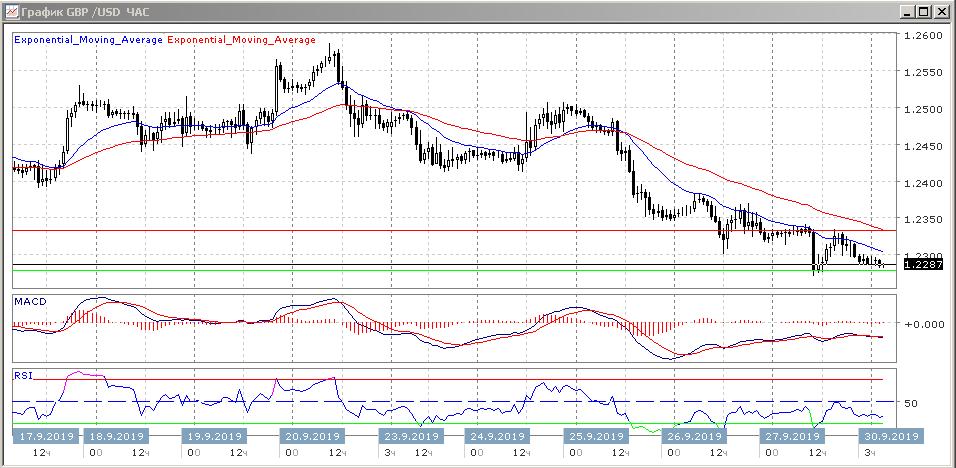Screen dimensions: 956x468
Task: Click the RSI indicator label
Action: pyautogui.click(x=22, y=375)
